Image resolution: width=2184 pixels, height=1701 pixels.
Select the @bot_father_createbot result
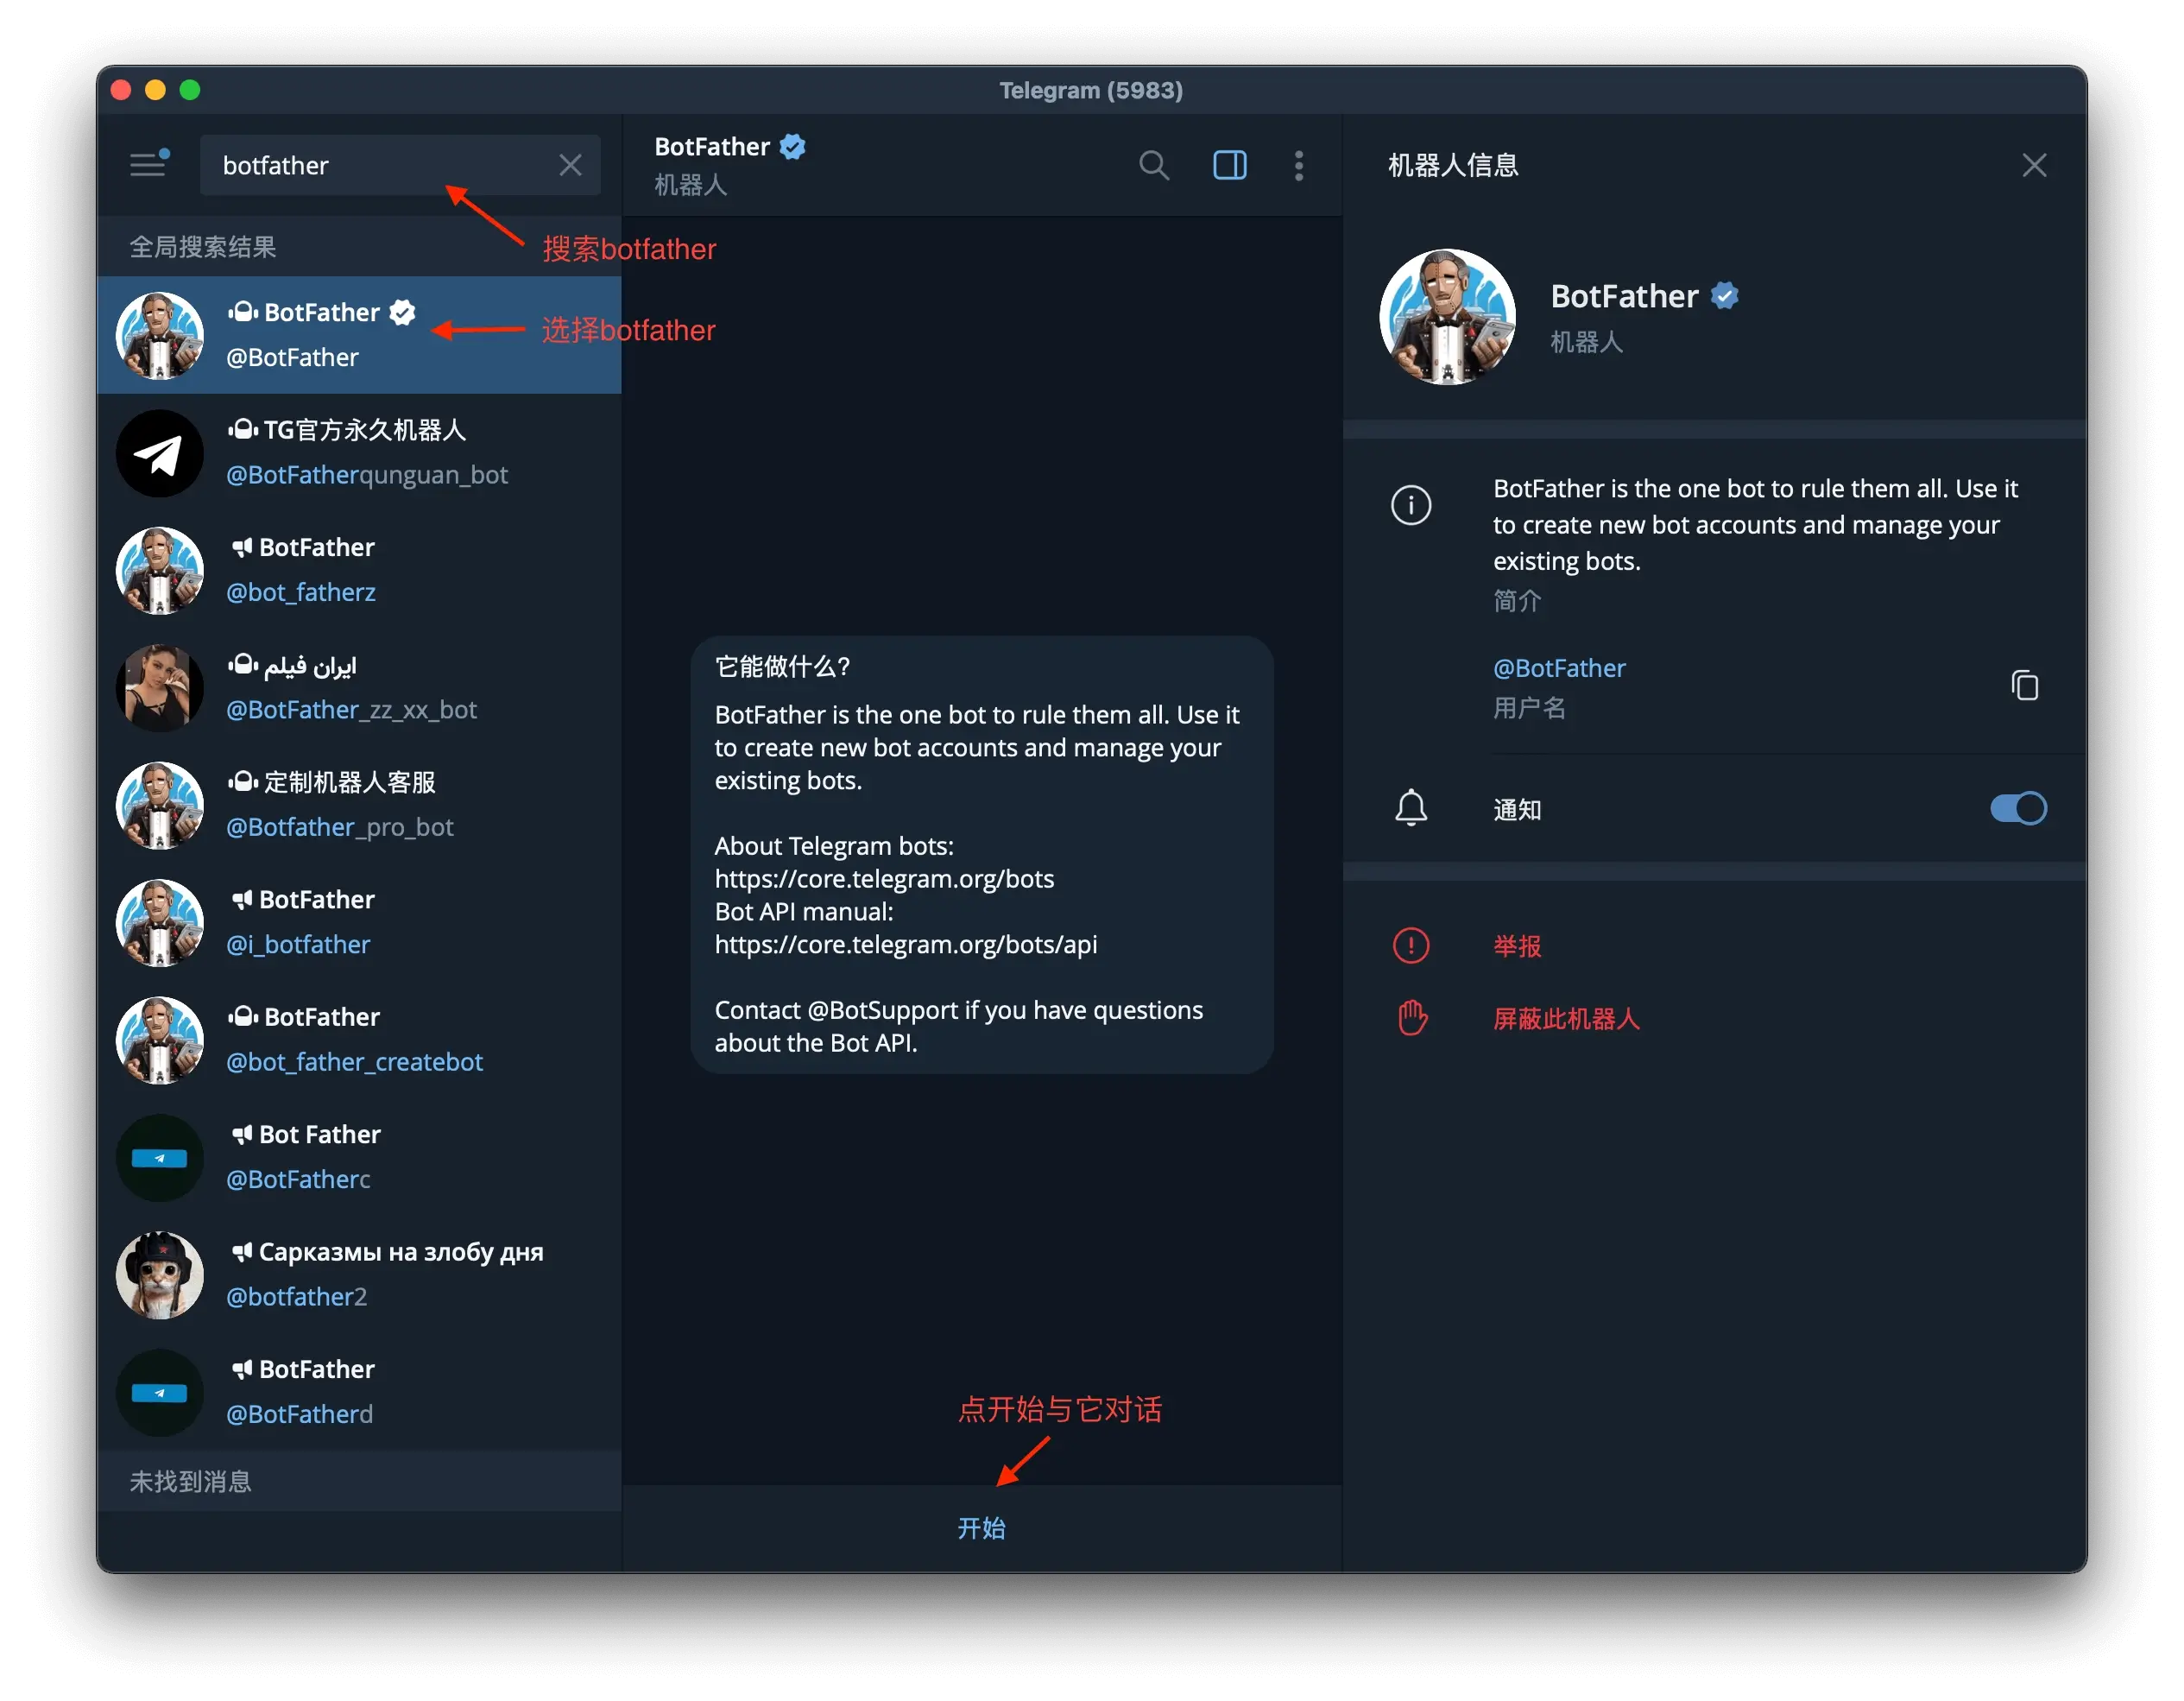click(359, 1039)
